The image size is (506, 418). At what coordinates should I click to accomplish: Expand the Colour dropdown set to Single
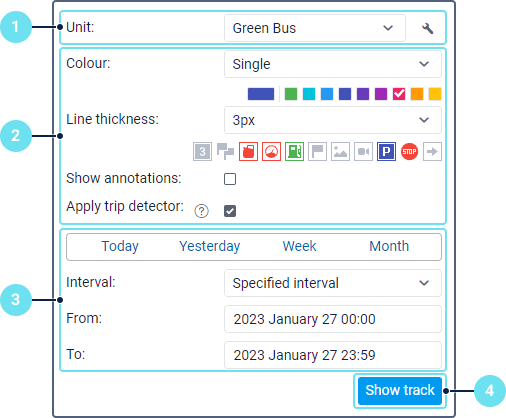tap(333, 64)
